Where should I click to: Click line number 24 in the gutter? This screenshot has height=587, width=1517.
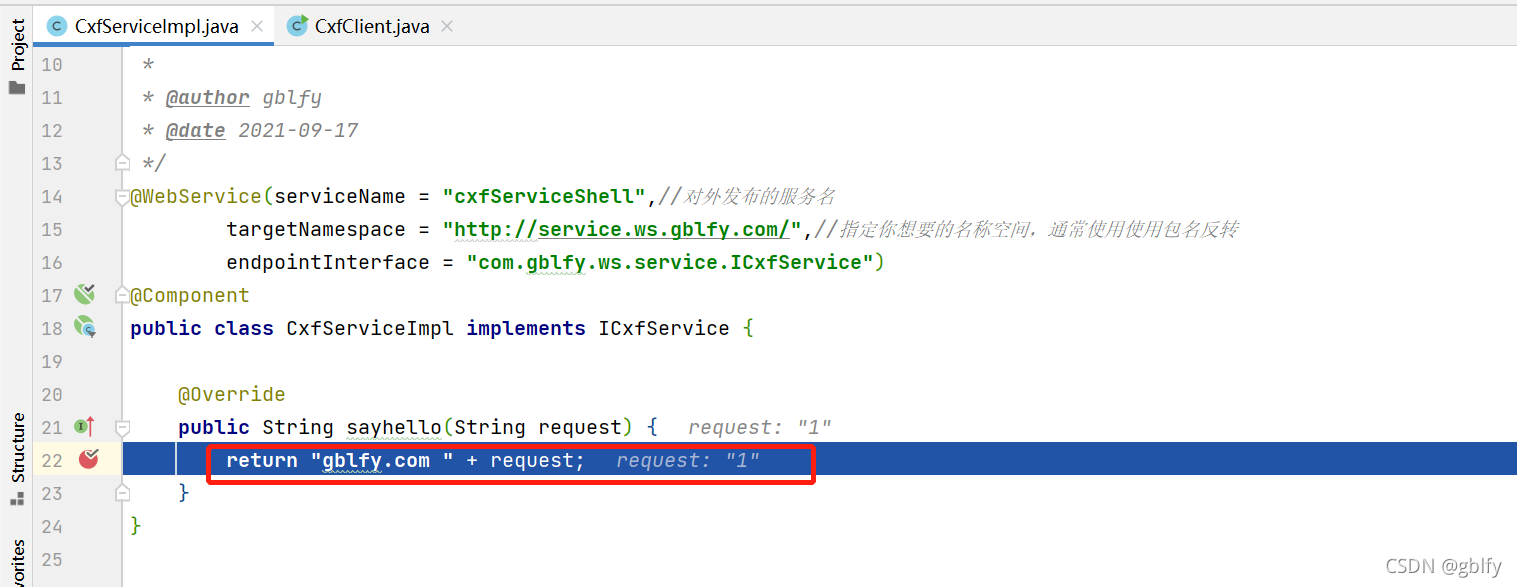coord(52,526)
